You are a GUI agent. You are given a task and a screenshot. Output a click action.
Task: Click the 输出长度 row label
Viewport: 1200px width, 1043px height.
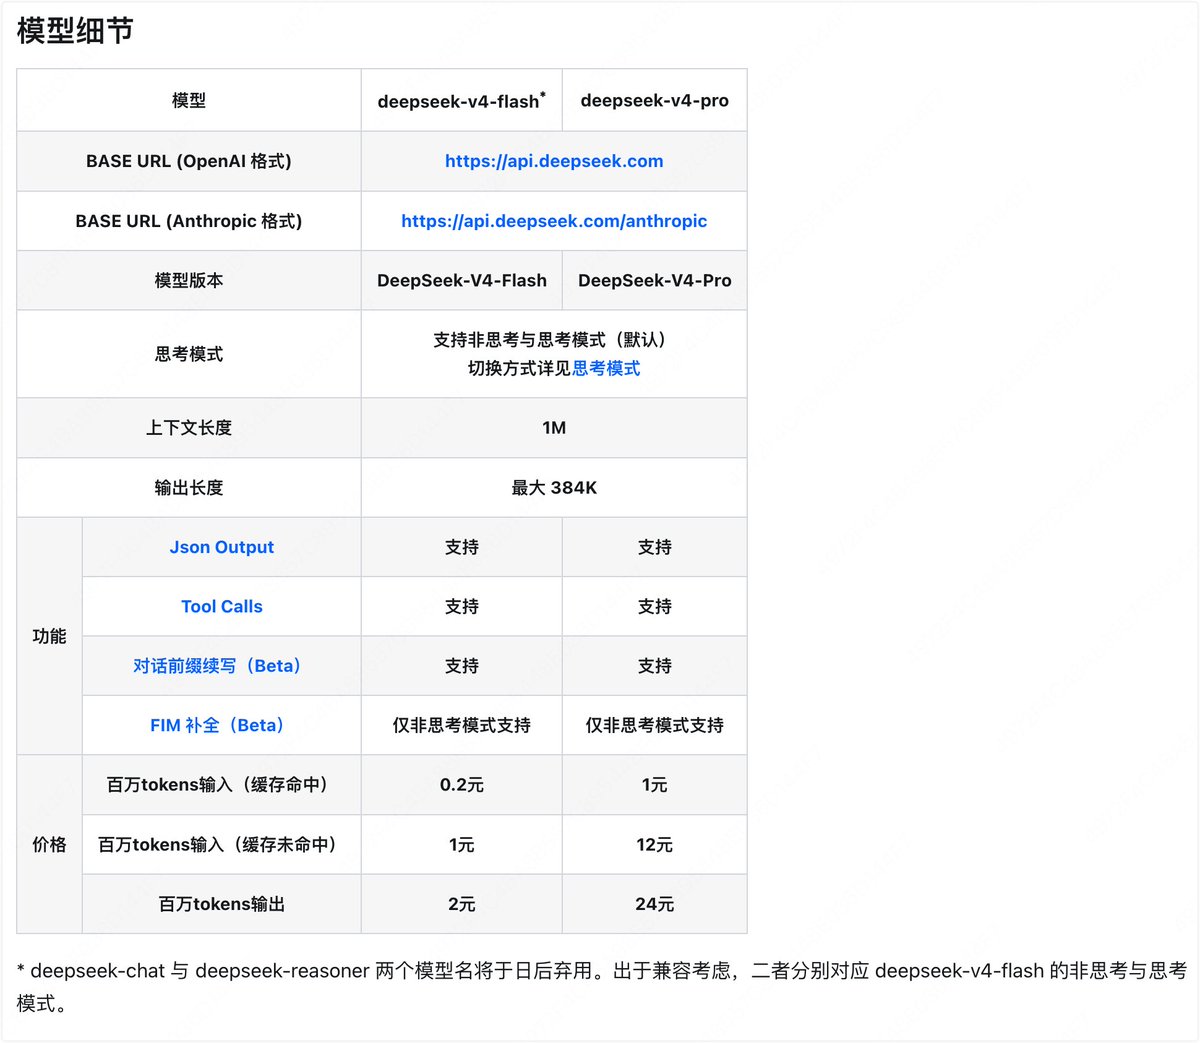(x=189, y=488)
